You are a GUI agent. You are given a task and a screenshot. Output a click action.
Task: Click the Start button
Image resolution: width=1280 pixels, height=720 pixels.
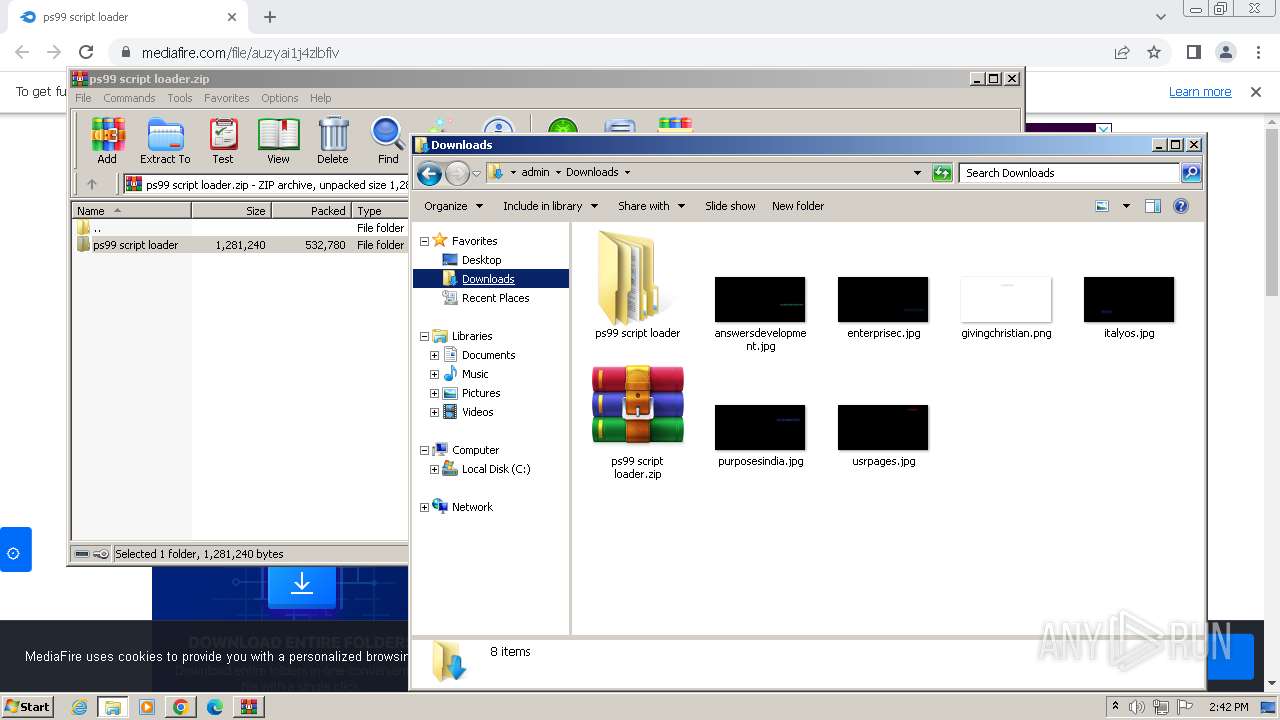28,707
